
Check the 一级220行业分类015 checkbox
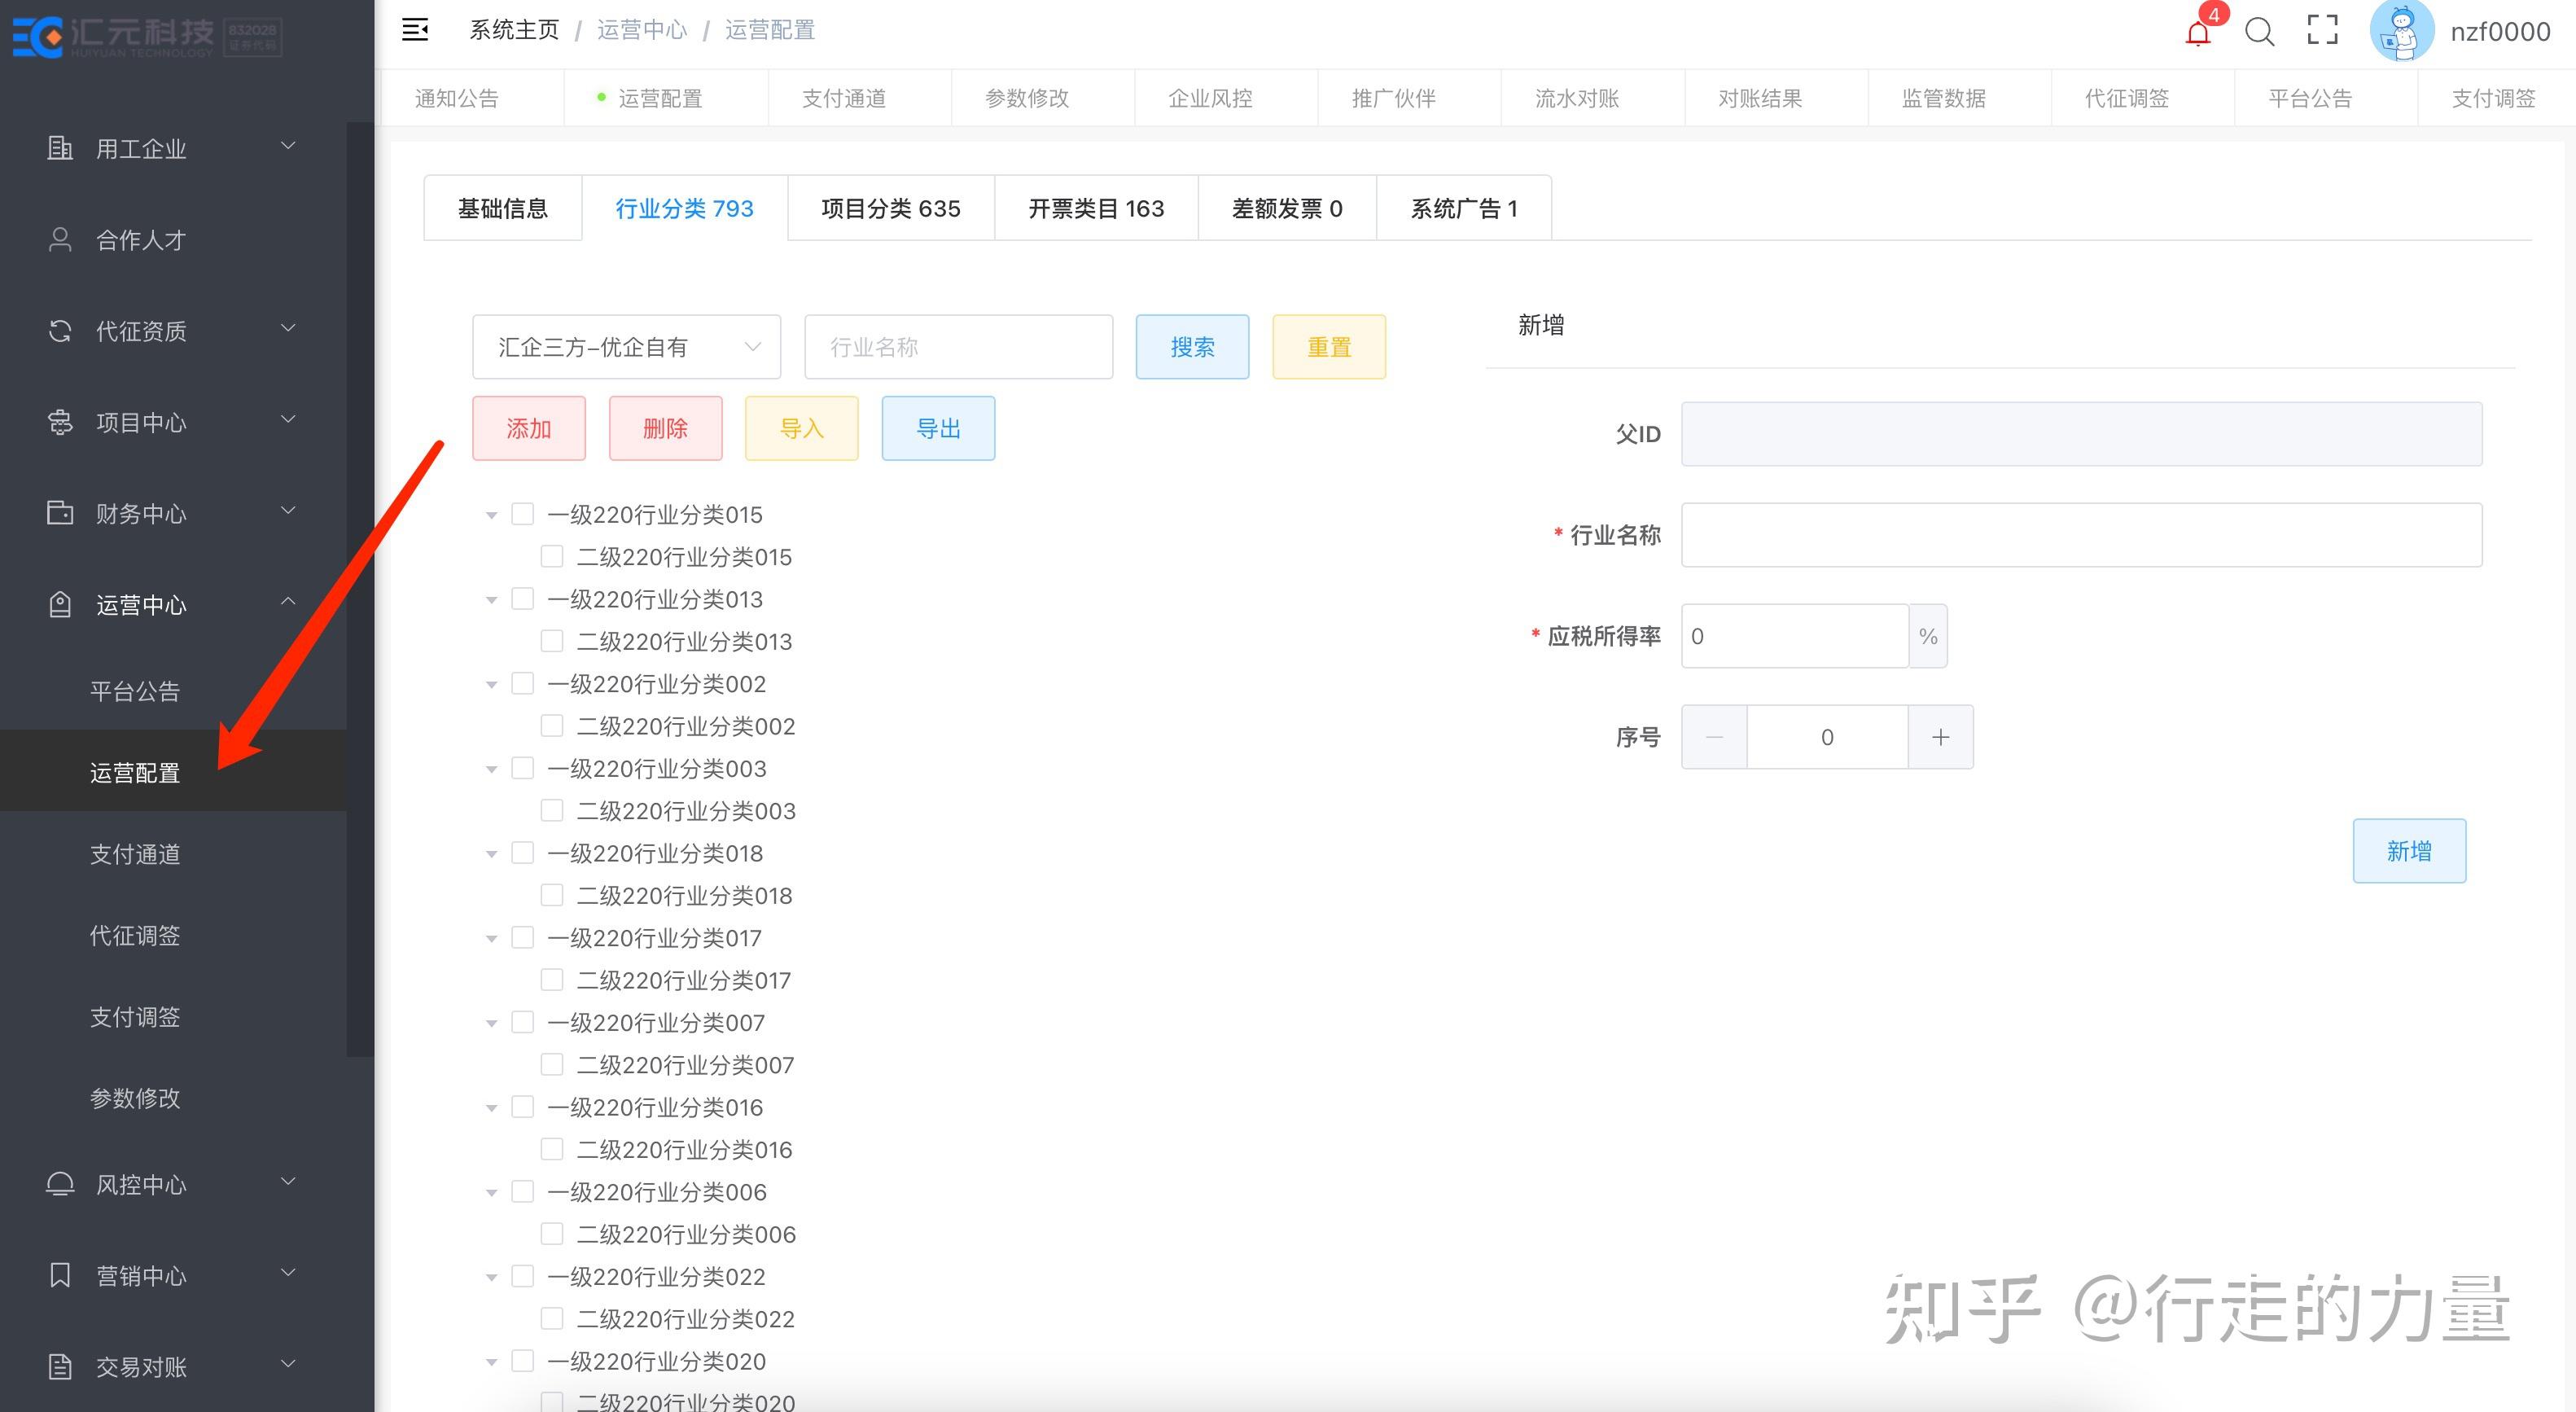click(x=522, y=514)
